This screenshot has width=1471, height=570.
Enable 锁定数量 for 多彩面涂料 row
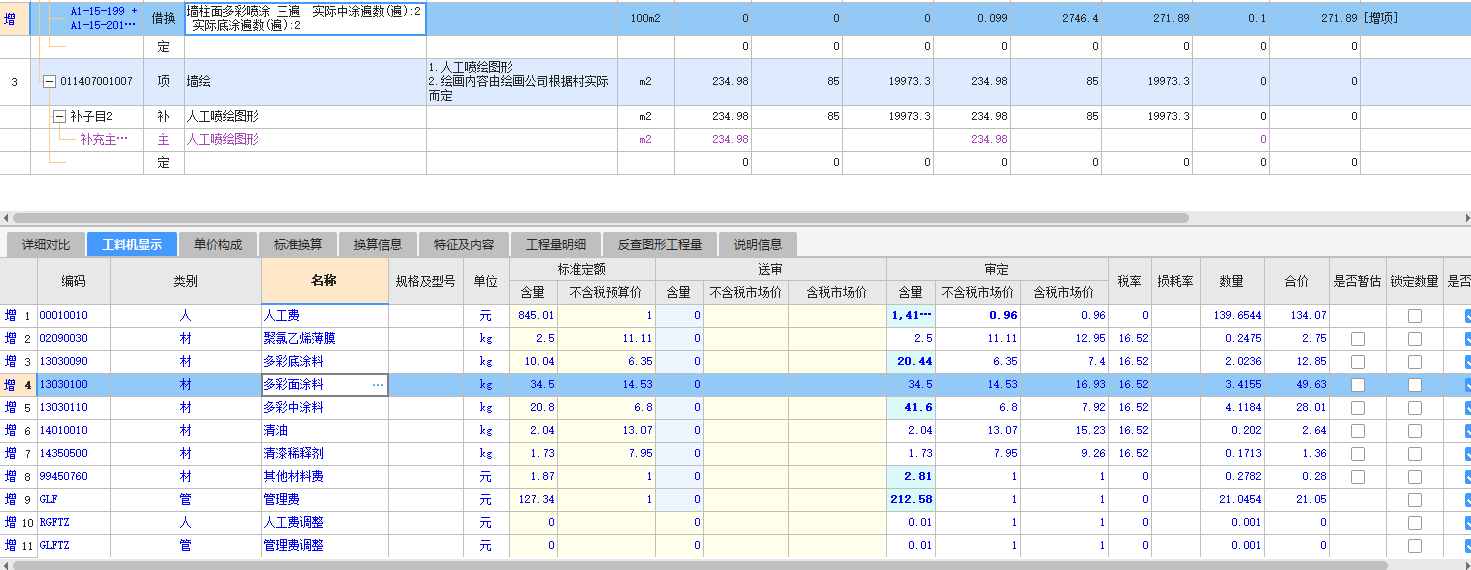point(1414,385)
